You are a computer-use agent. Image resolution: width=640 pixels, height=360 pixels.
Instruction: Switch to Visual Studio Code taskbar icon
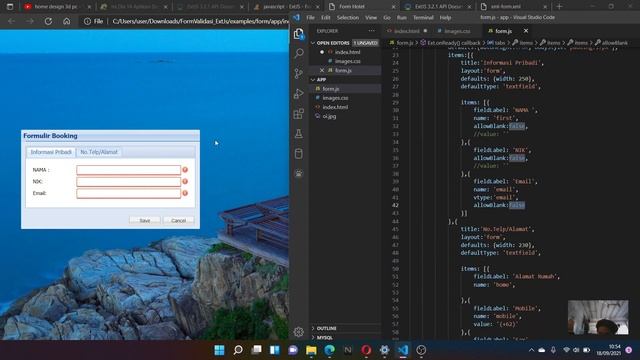pos(403,350)
